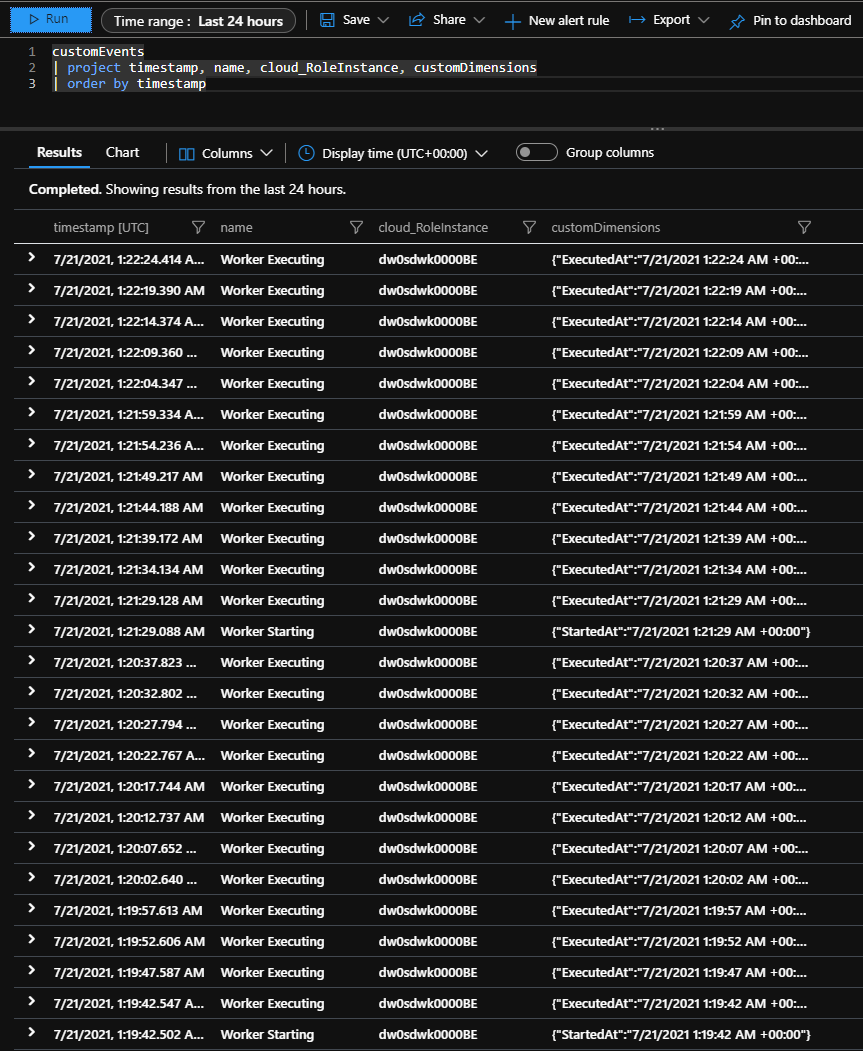This screenshot has height=1051, width=863.
Task: Click the Export icon
Action: click(x=637, y=19)
